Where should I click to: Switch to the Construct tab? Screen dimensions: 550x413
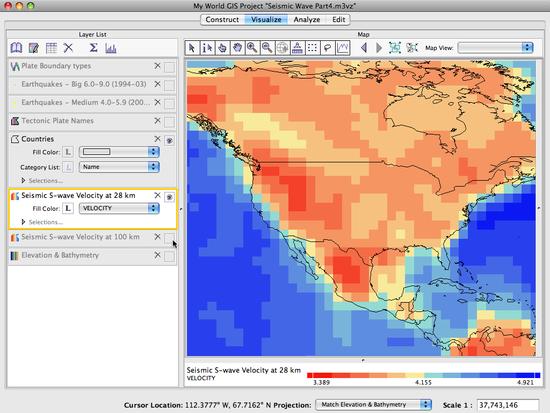pos(222,20)
